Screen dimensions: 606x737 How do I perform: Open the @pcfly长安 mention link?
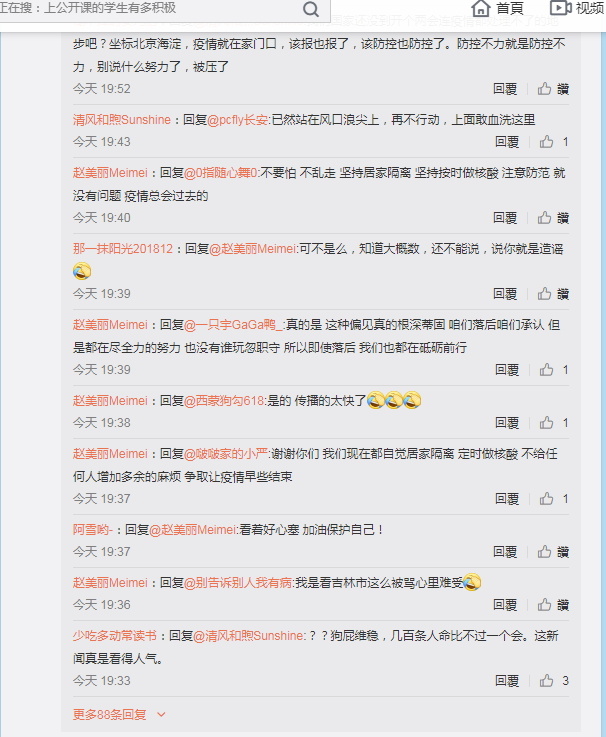(x=237, y=120)
